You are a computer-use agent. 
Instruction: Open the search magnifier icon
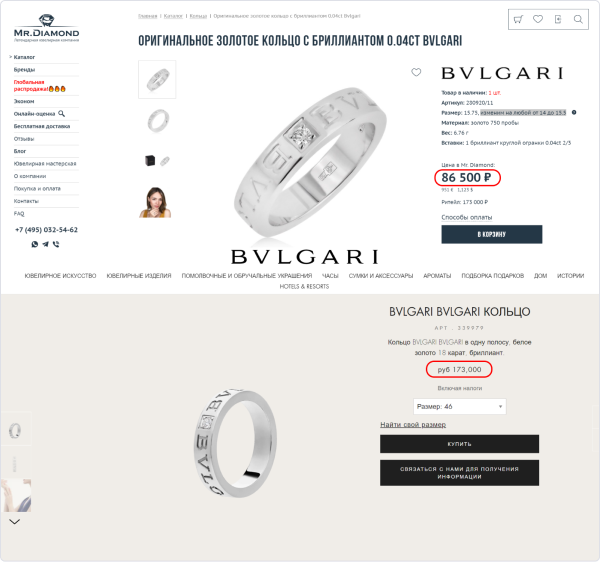pos(578,19)
